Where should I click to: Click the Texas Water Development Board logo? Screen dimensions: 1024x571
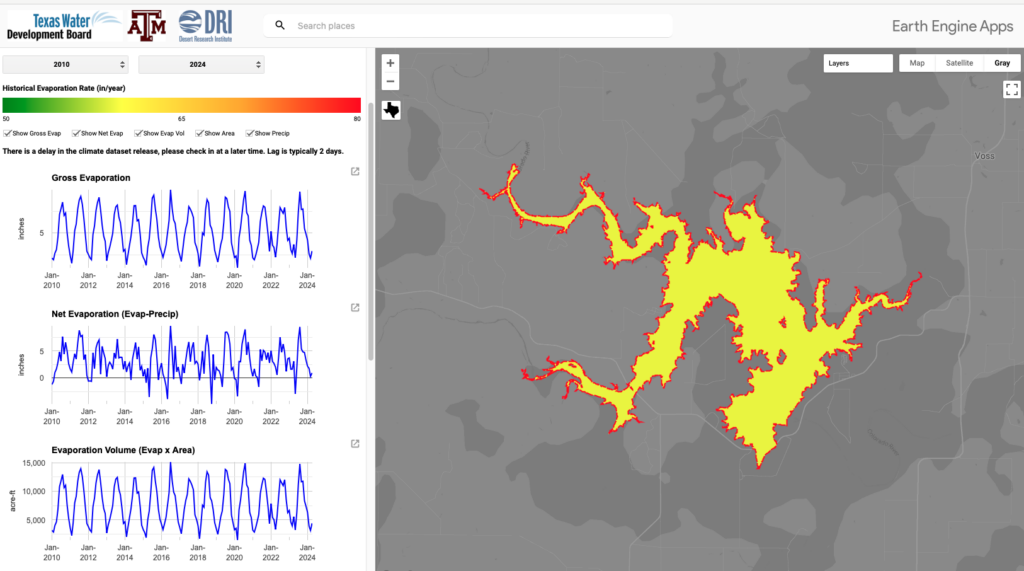pos(60,25)
